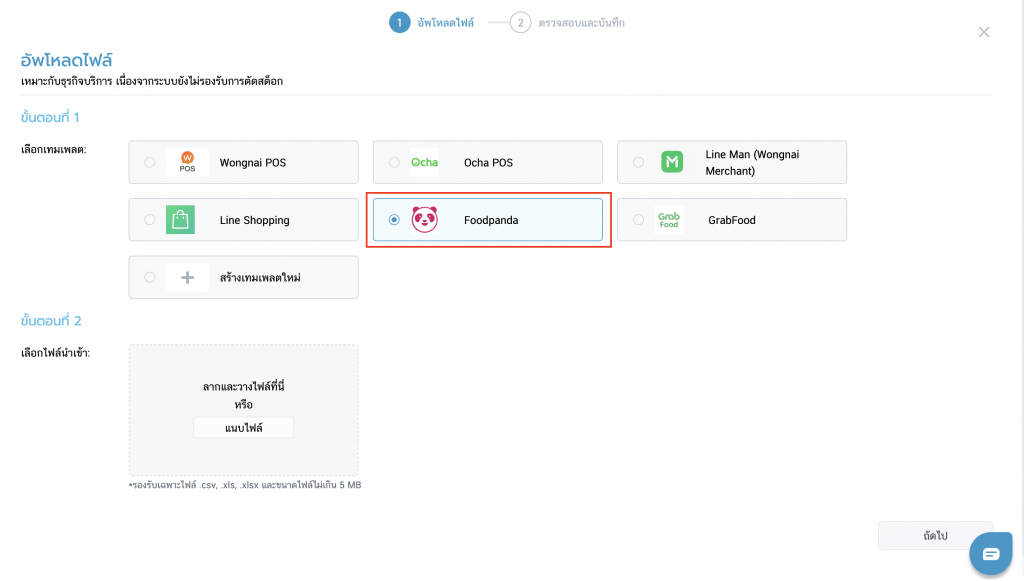
Task: Select the Foodpanda radio button
Action: tap(394, 219)
